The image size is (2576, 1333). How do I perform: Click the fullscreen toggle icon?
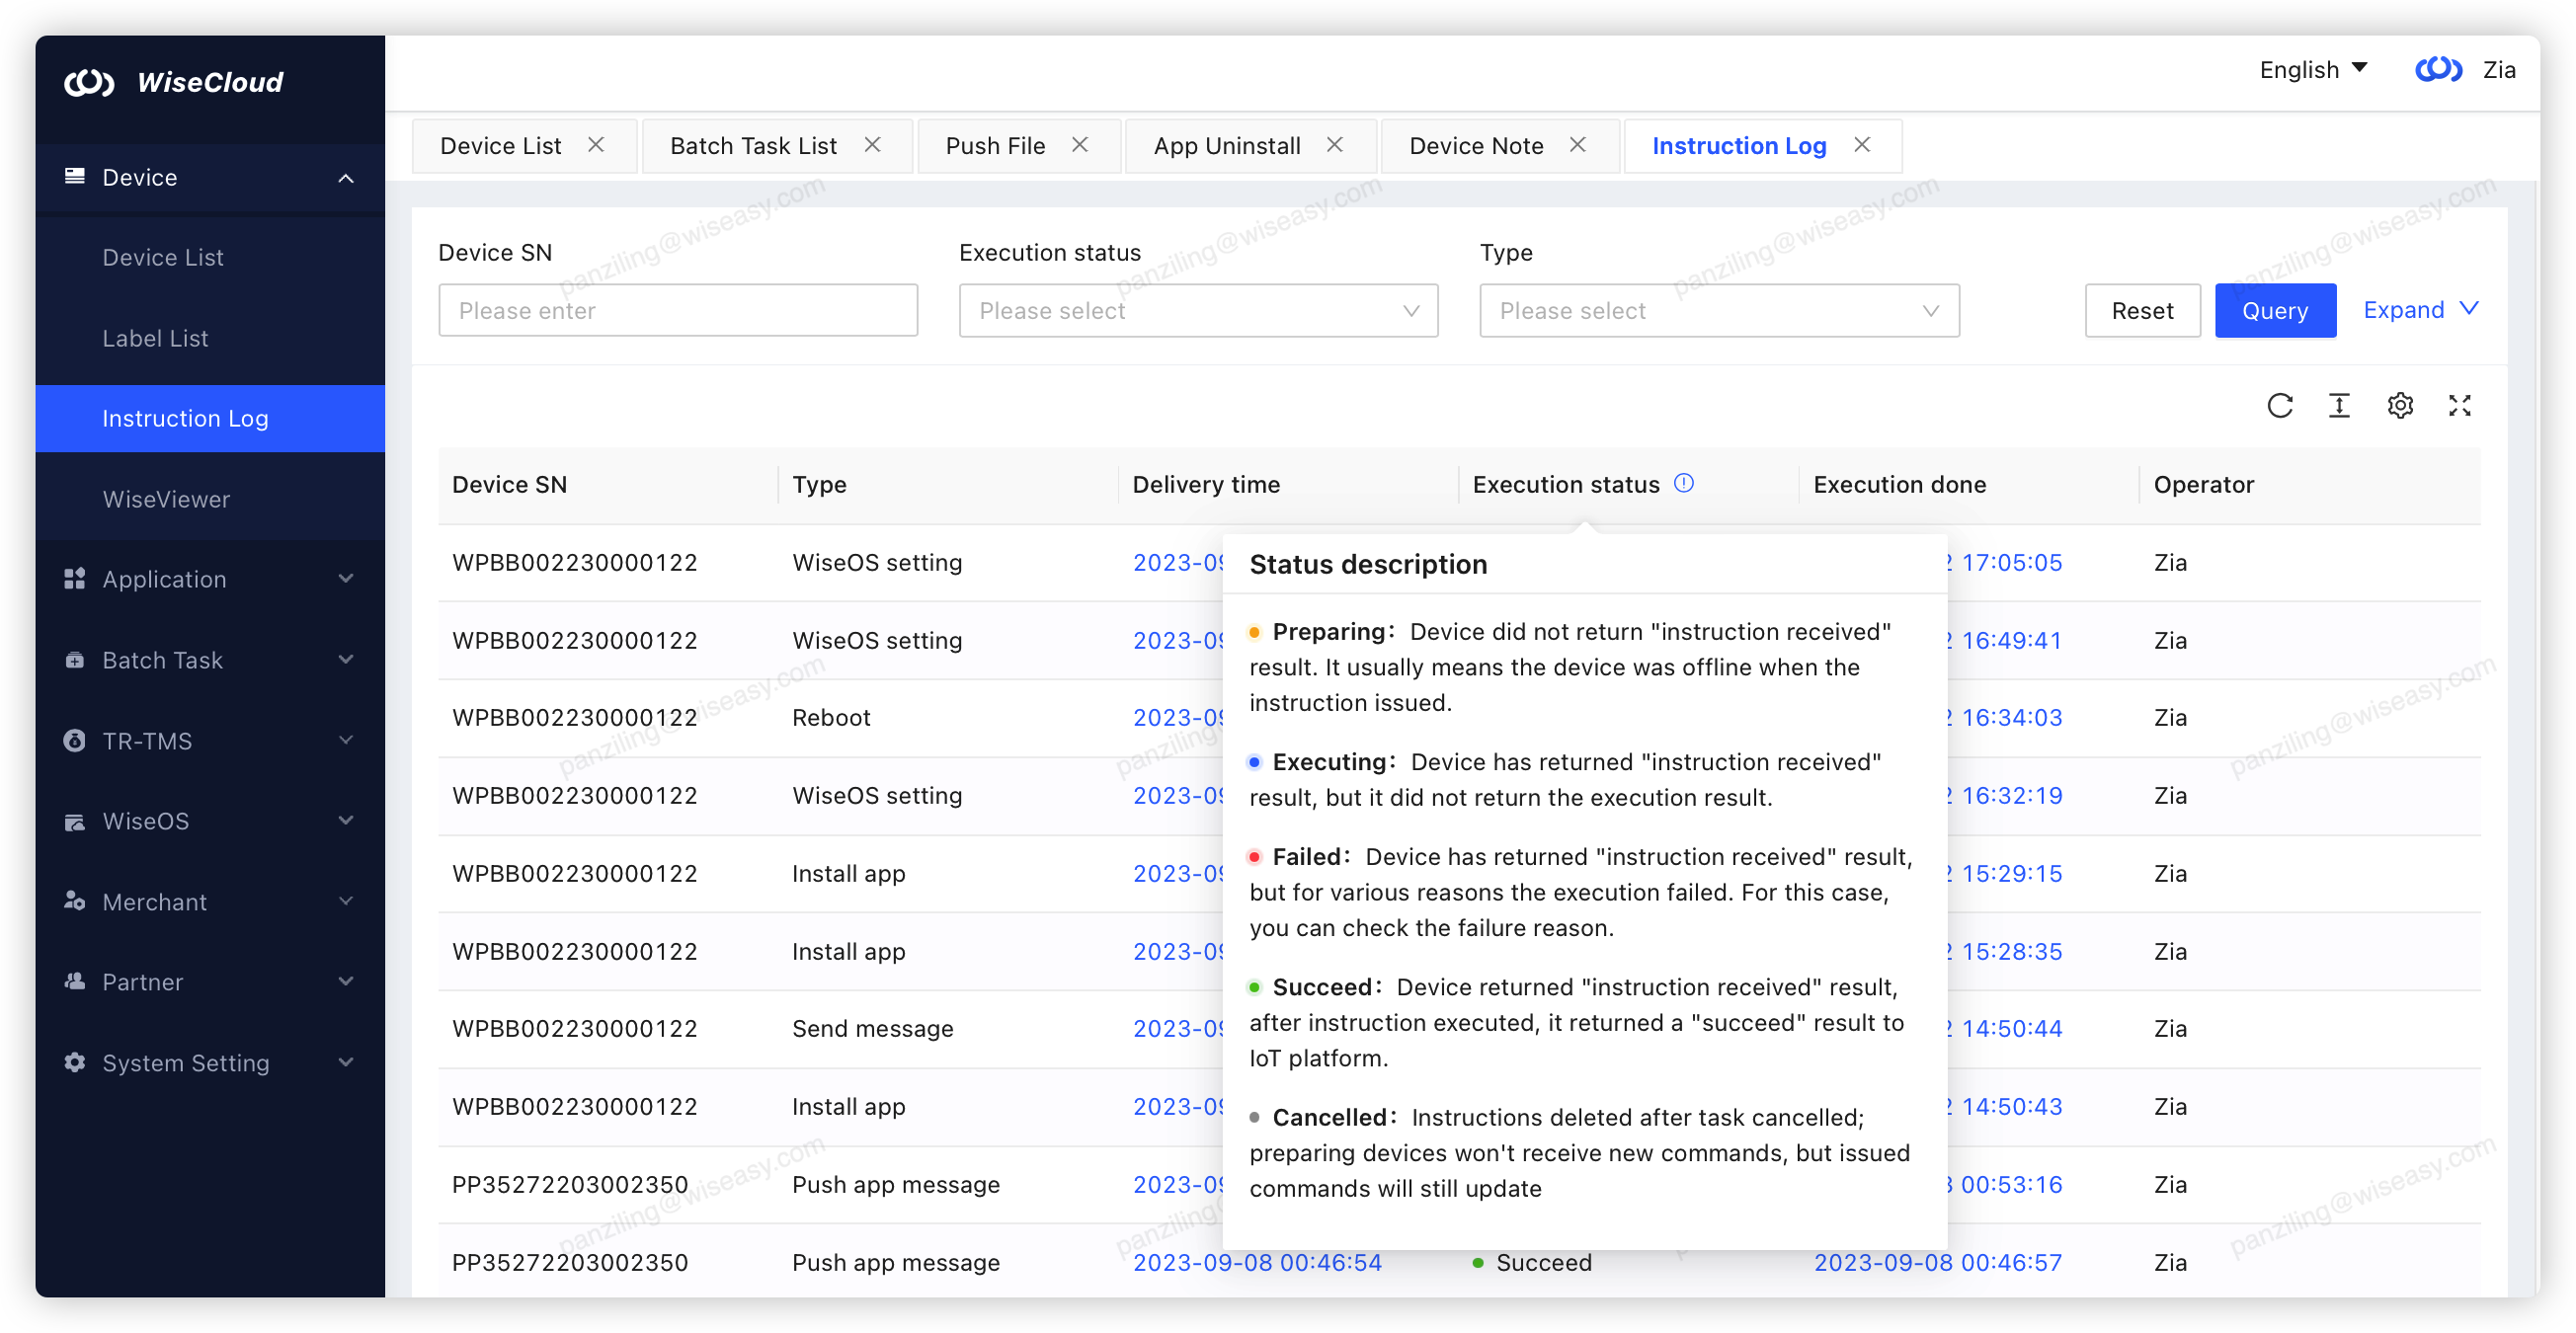pyautogui.click(x=2460, y=405)
